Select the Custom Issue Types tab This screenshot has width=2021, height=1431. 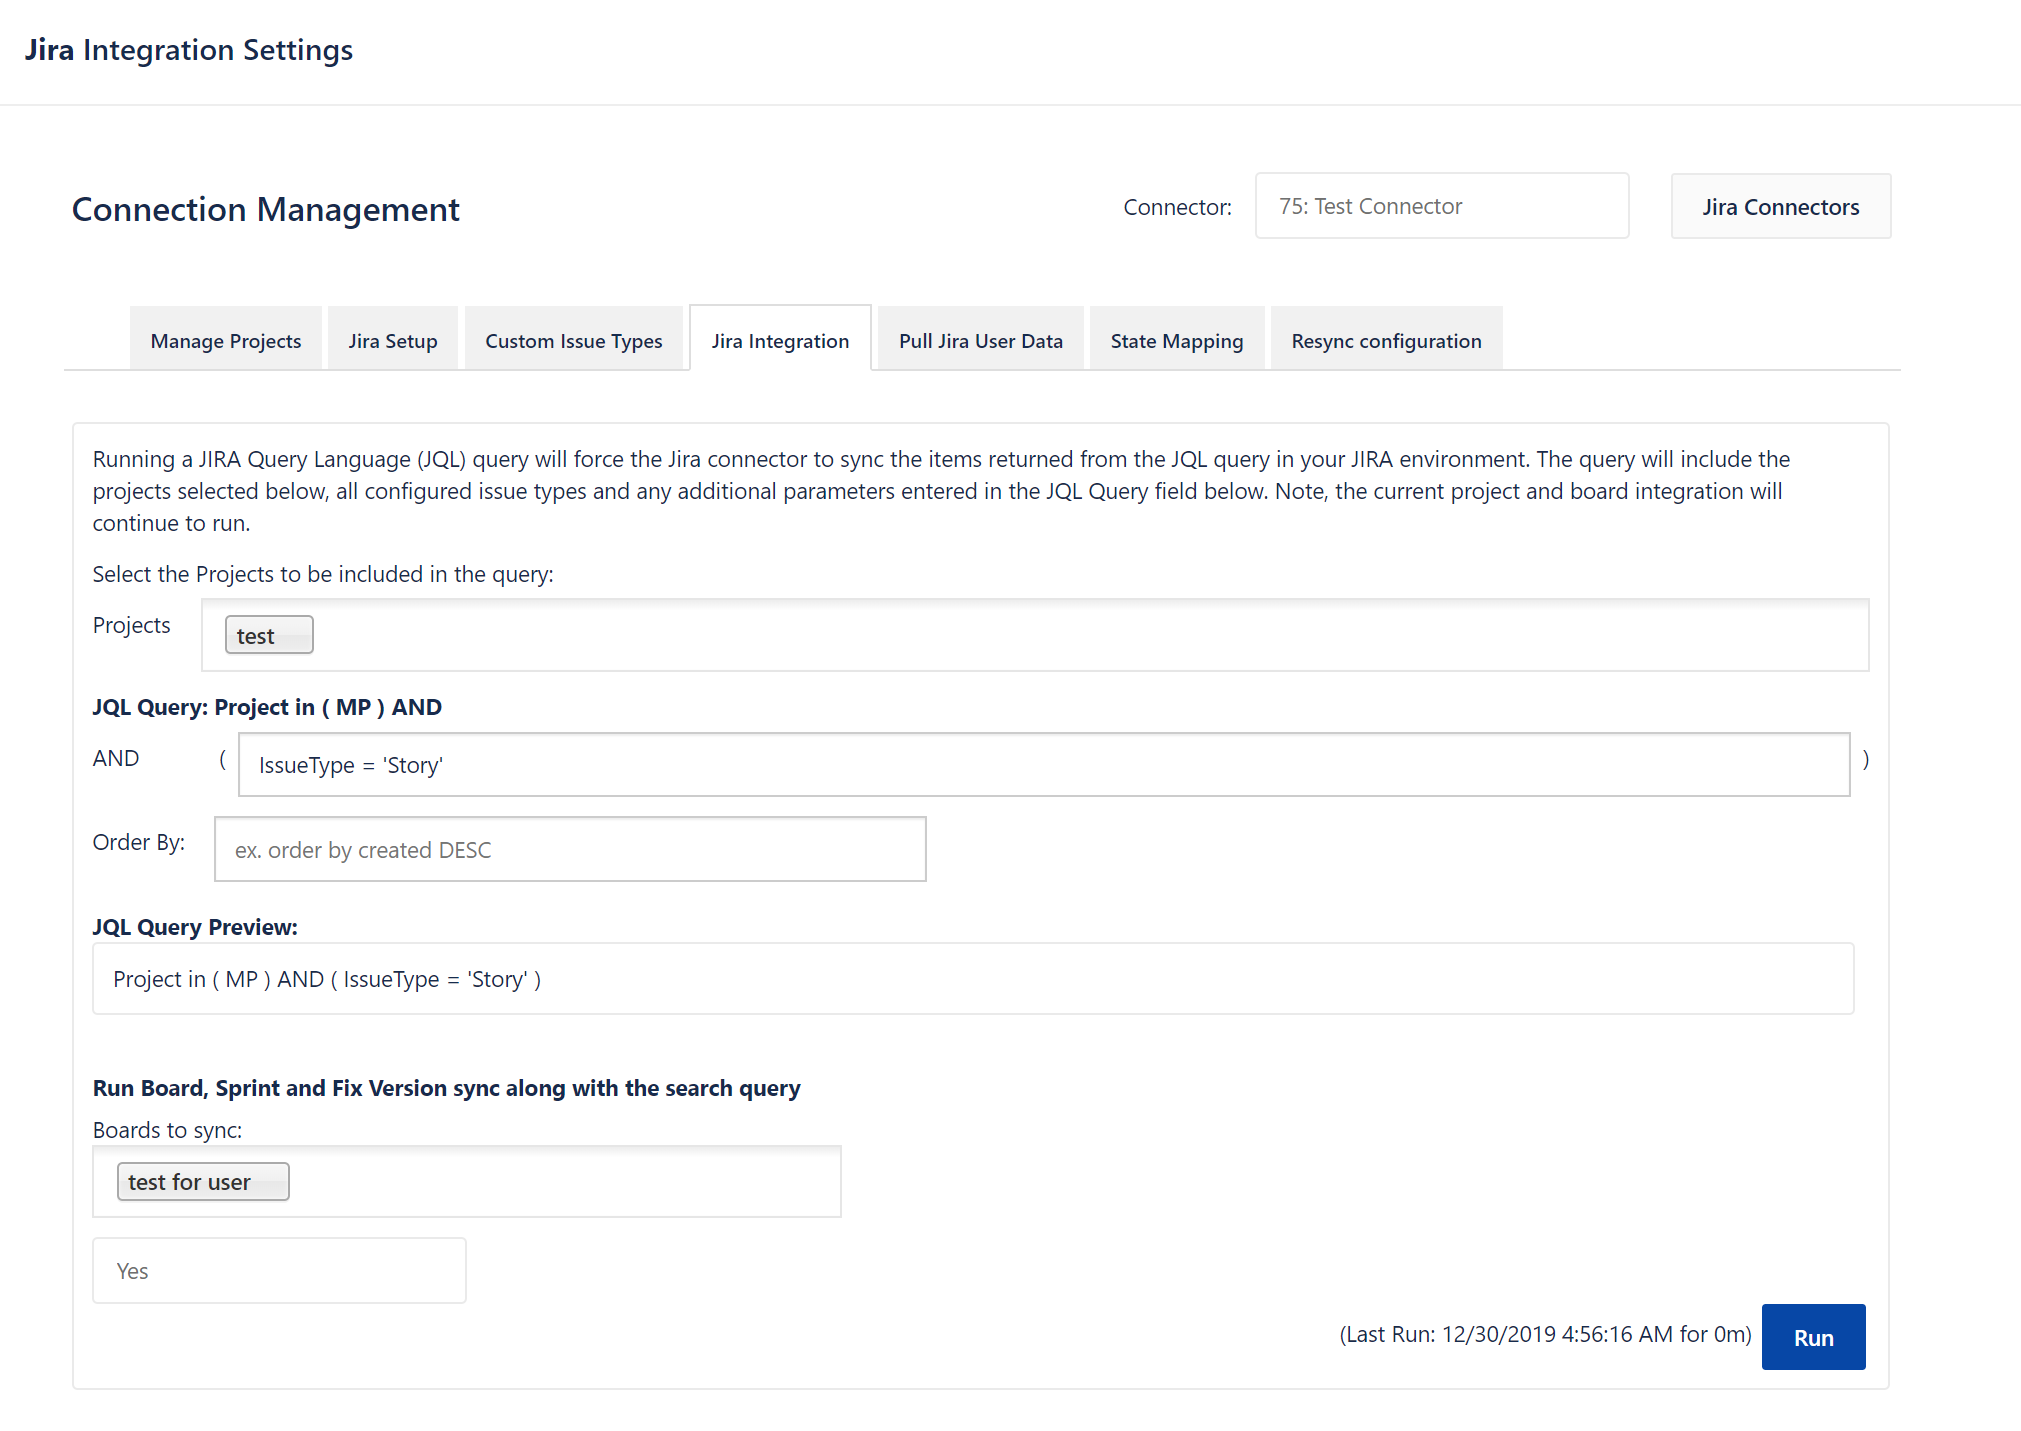574,340
